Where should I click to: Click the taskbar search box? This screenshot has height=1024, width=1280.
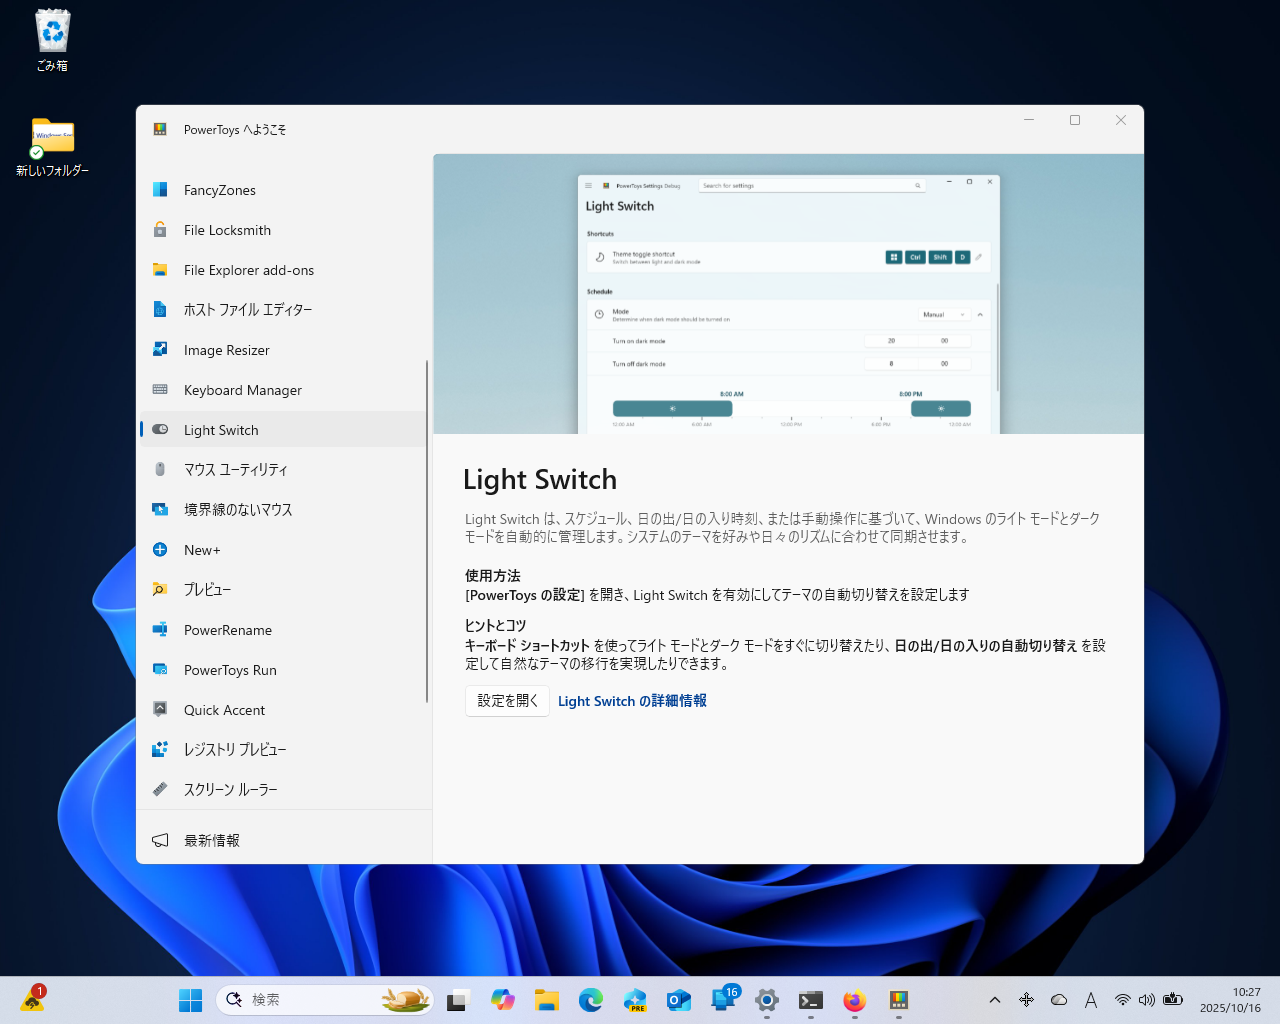(x=320, y=999)
